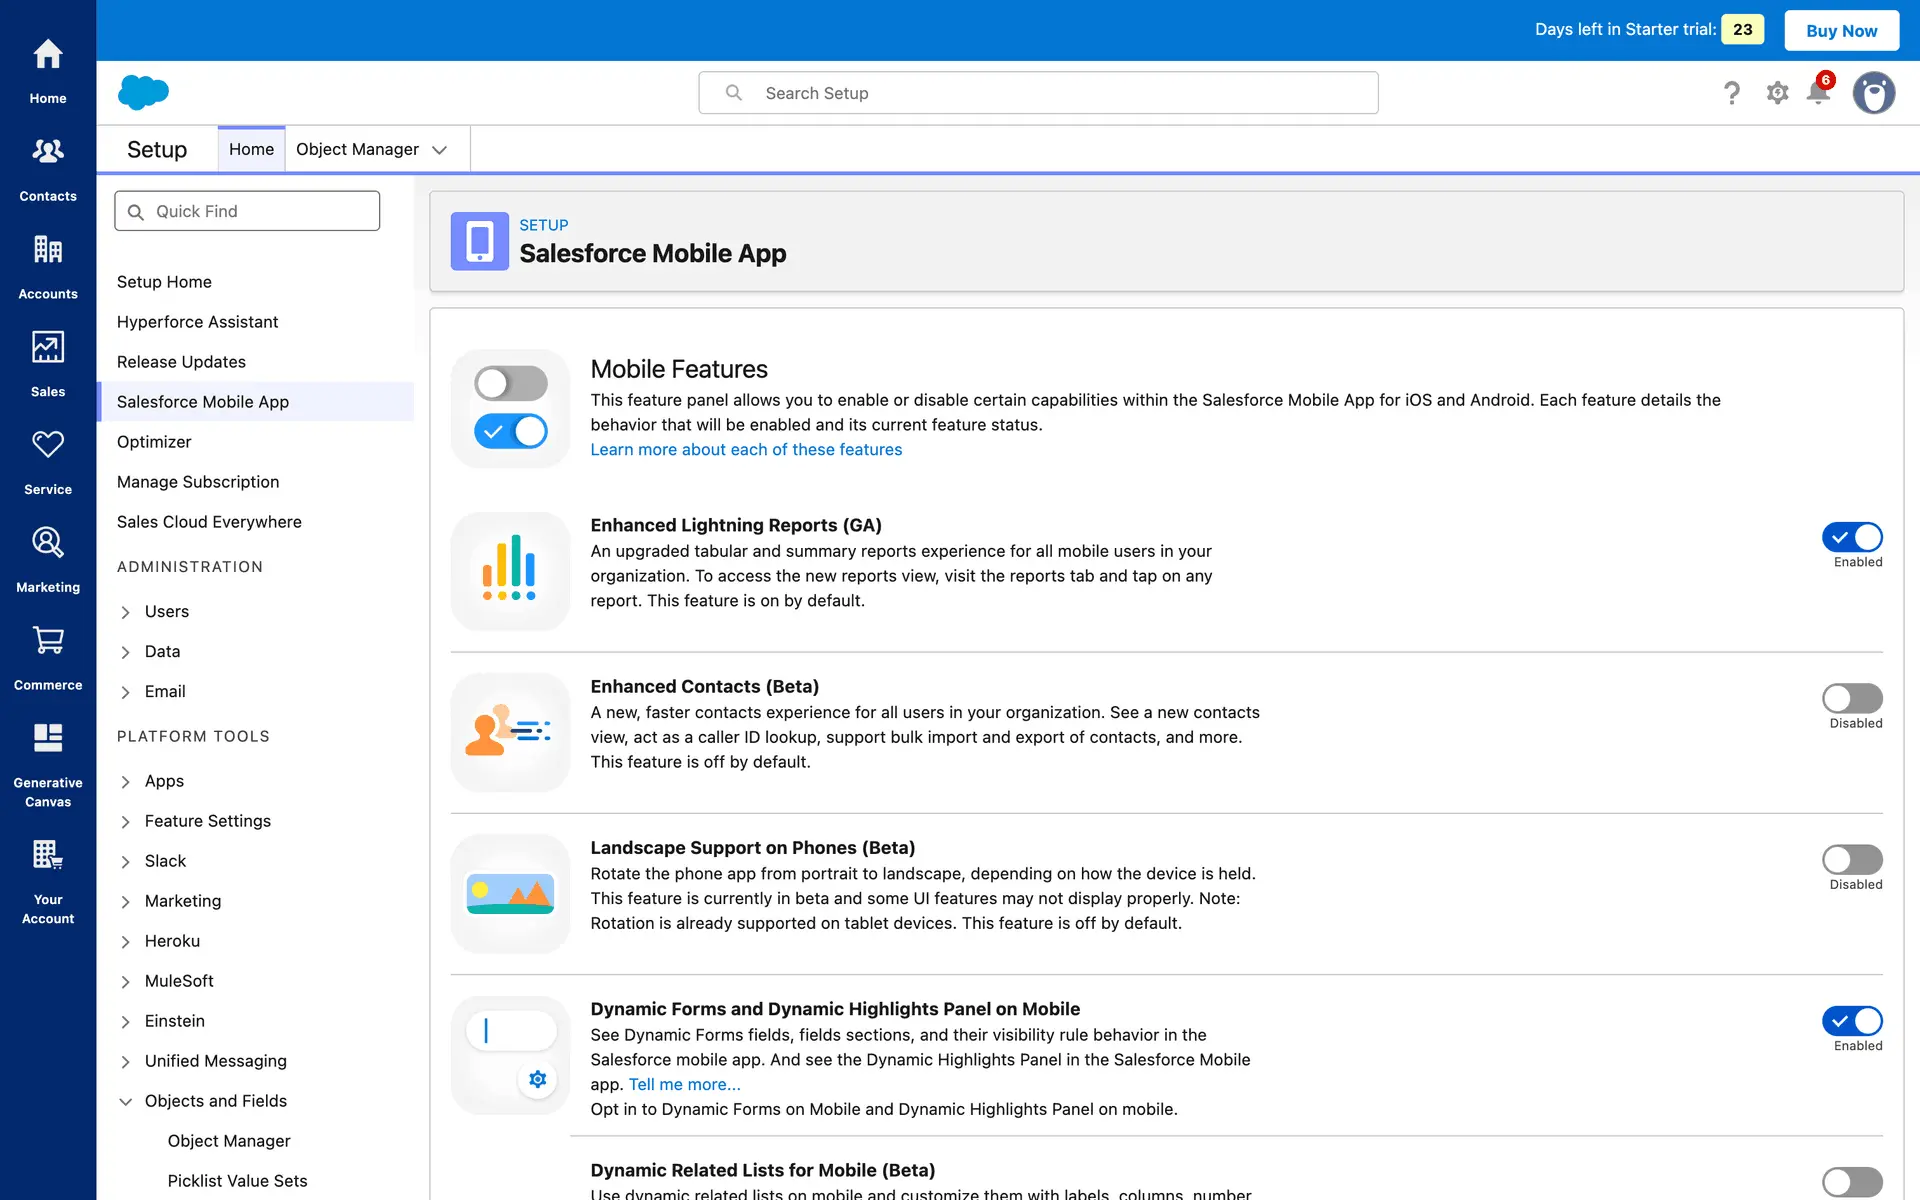Open Object Manager tab dropdown arrow
Viewport: 1920px width, 1200px height.
coord(439,150)
